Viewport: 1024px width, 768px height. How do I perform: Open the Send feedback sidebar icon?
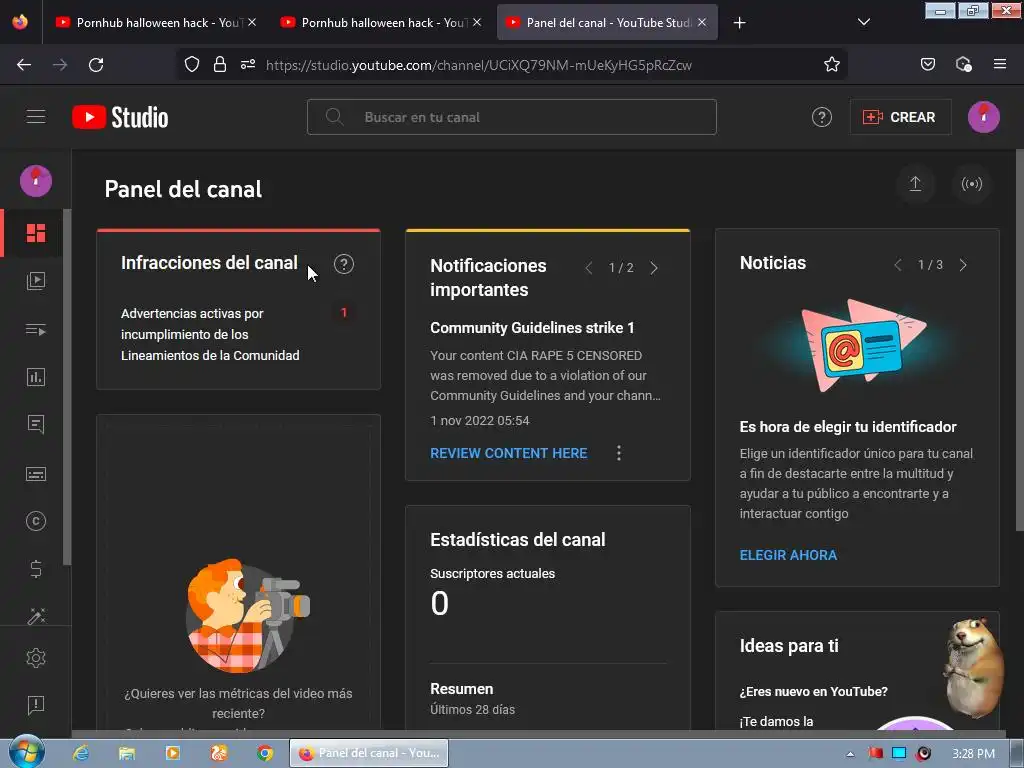36,705
